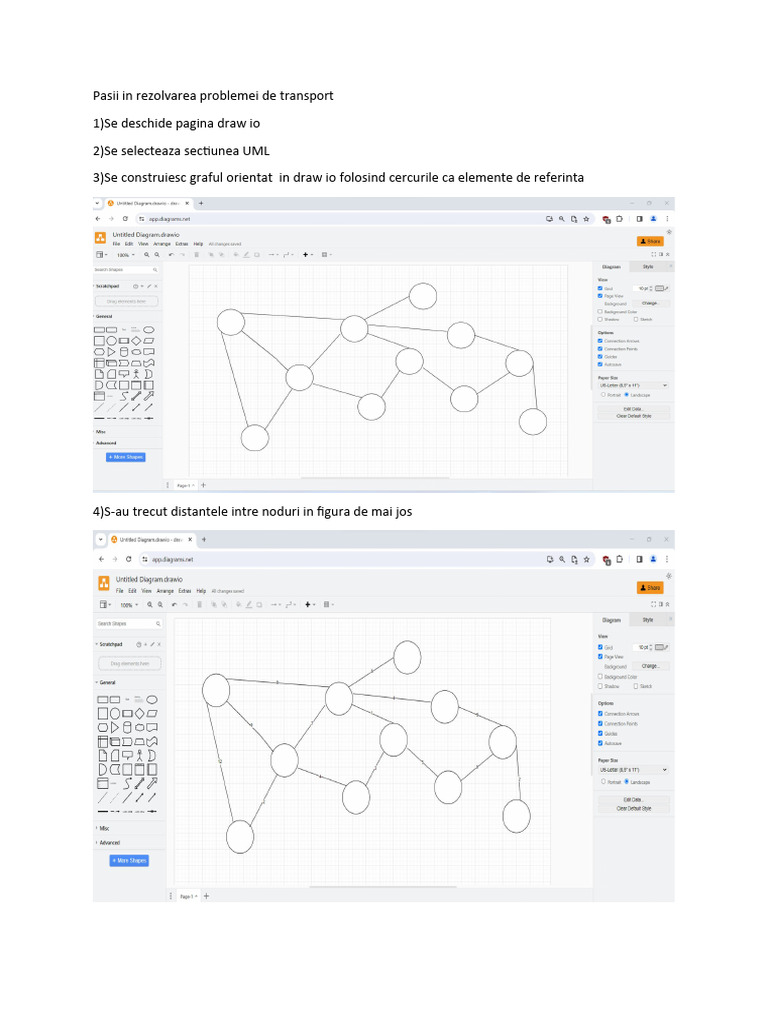The width and height of the screenshot is (768, 1024).
Task: Open the 100% zoom dropdown in the lower toolbar
Action: [129, 605]
